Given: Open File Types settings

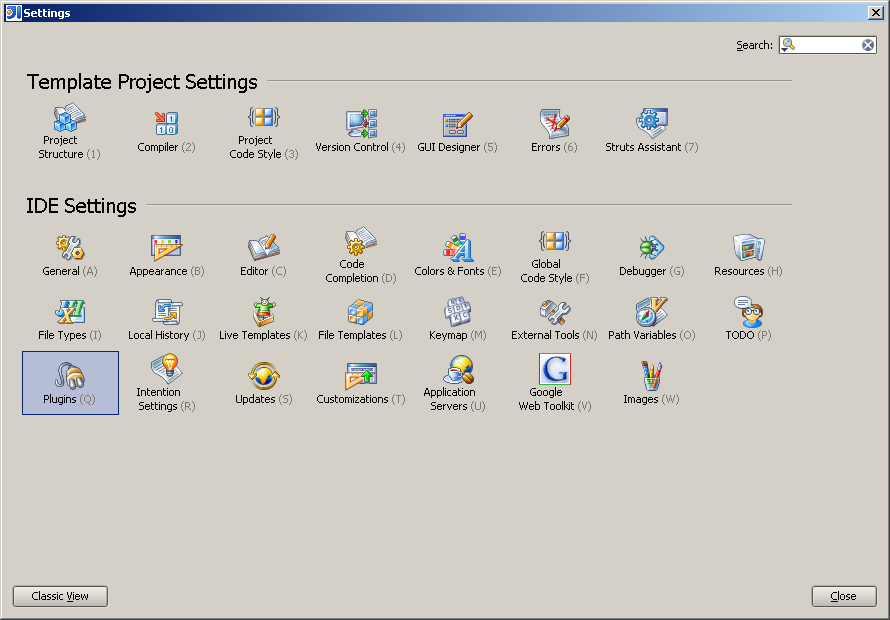Looking at the screenshot, I should click(x=69, y=319).
